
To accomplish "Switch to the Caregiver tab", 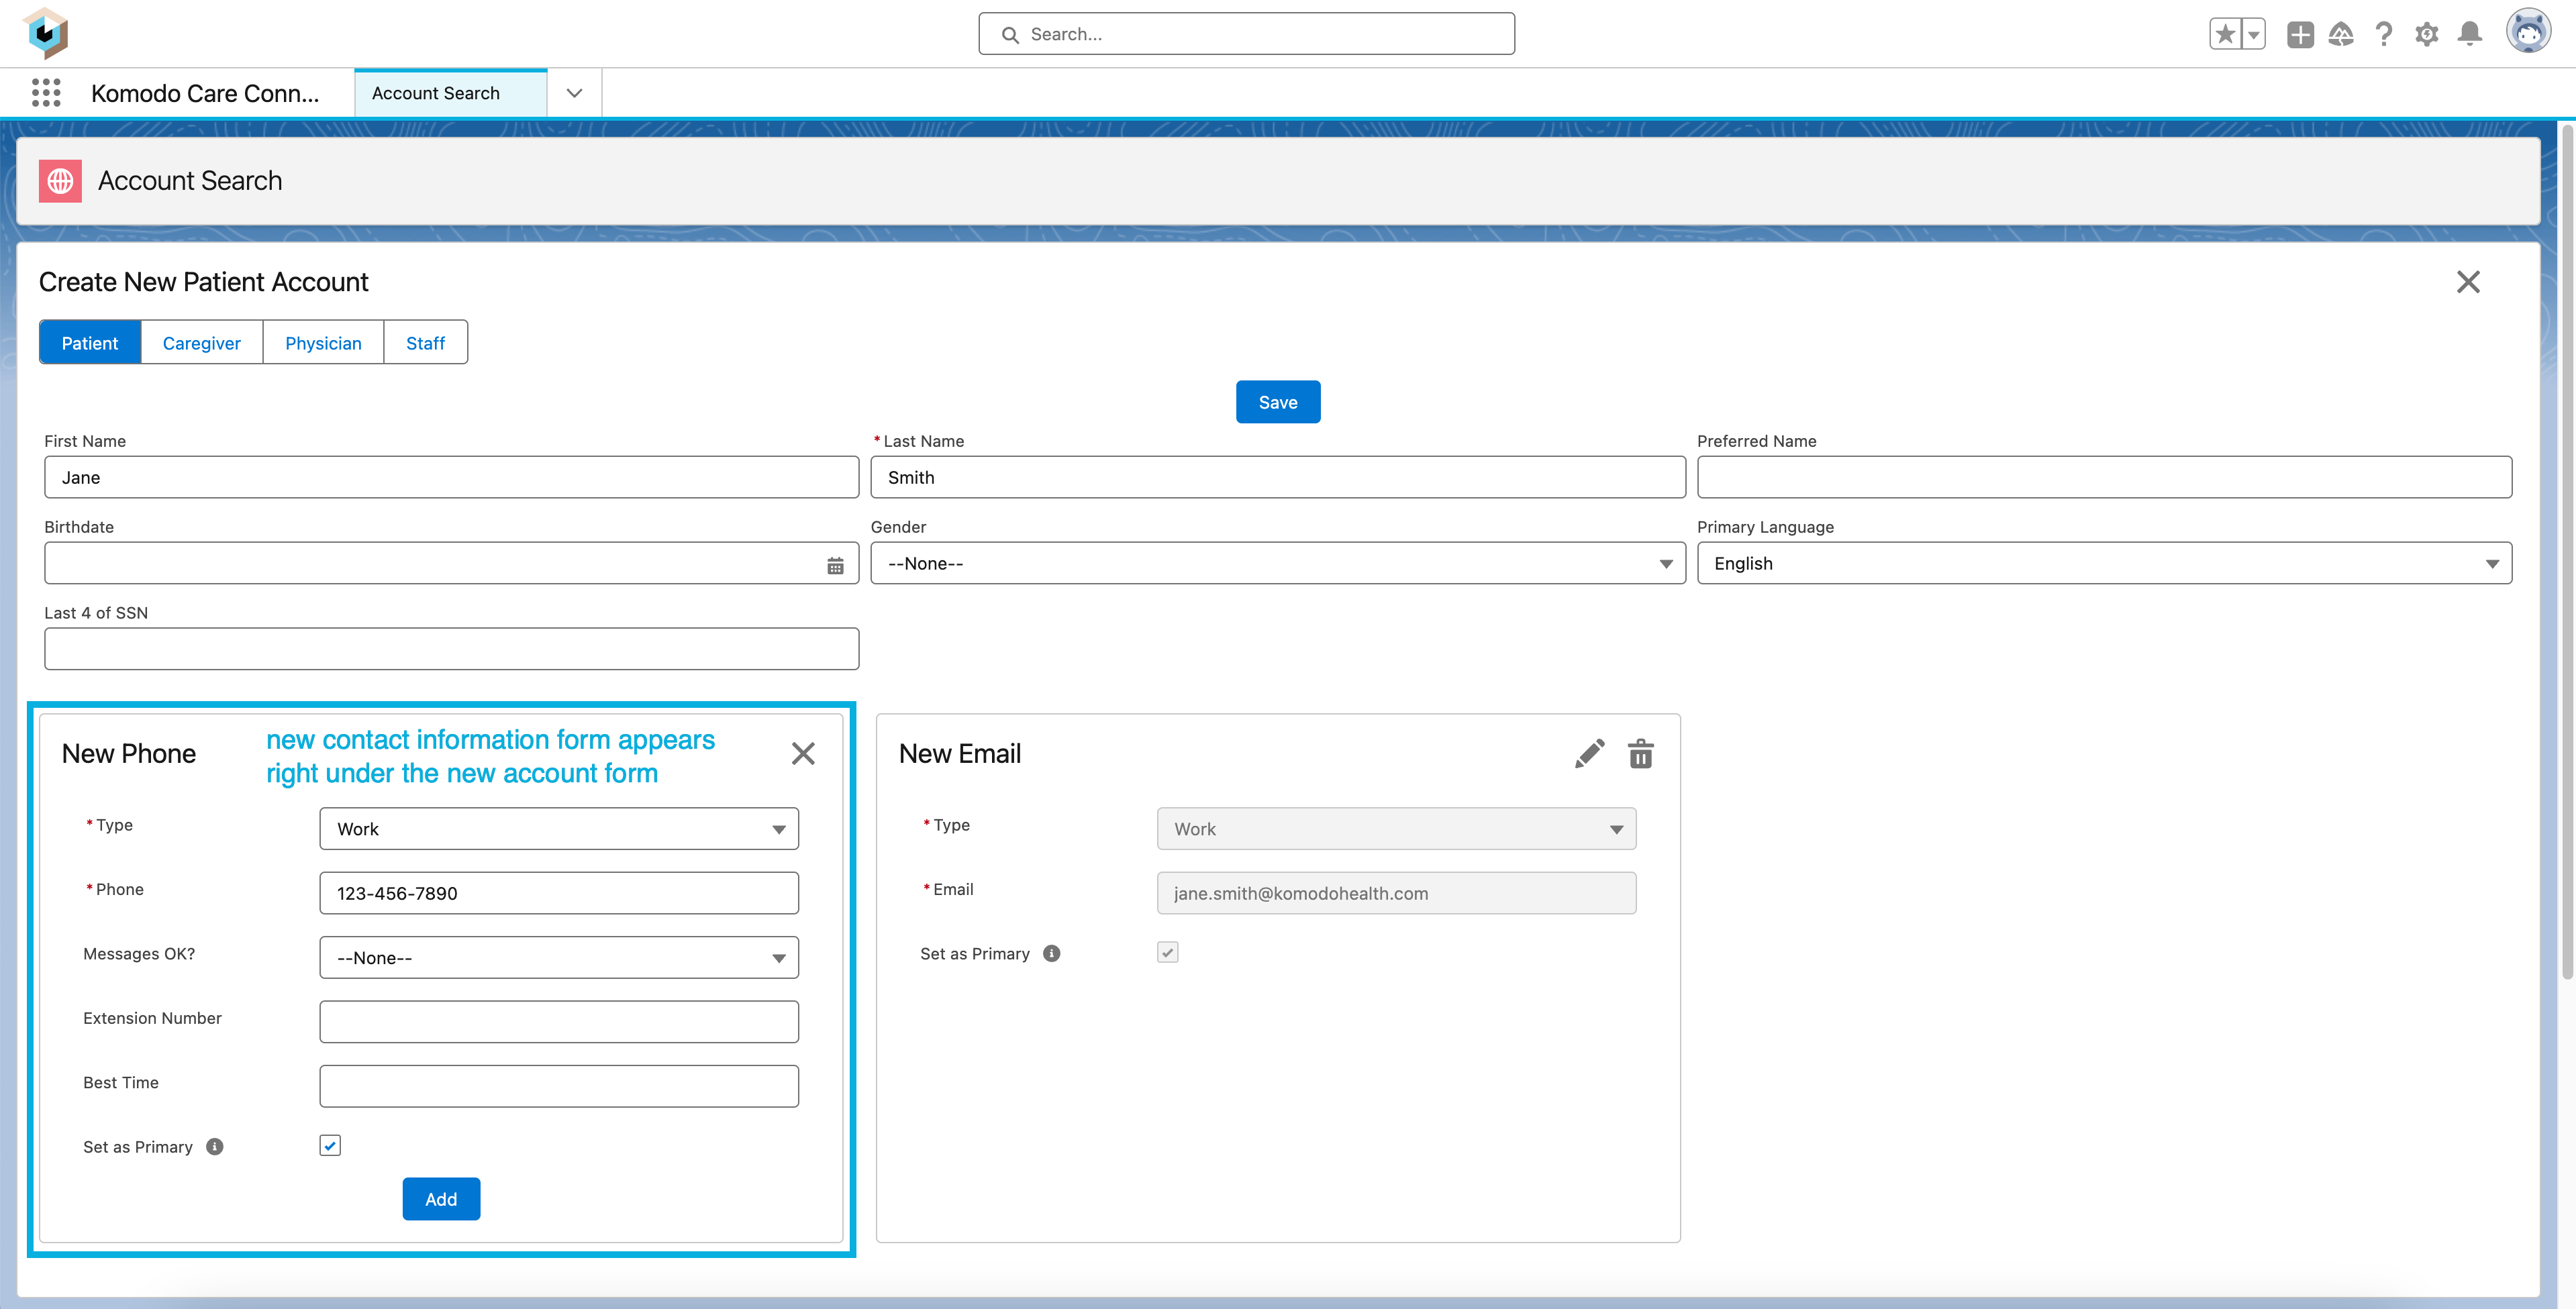I will click(x=202, y=343).
